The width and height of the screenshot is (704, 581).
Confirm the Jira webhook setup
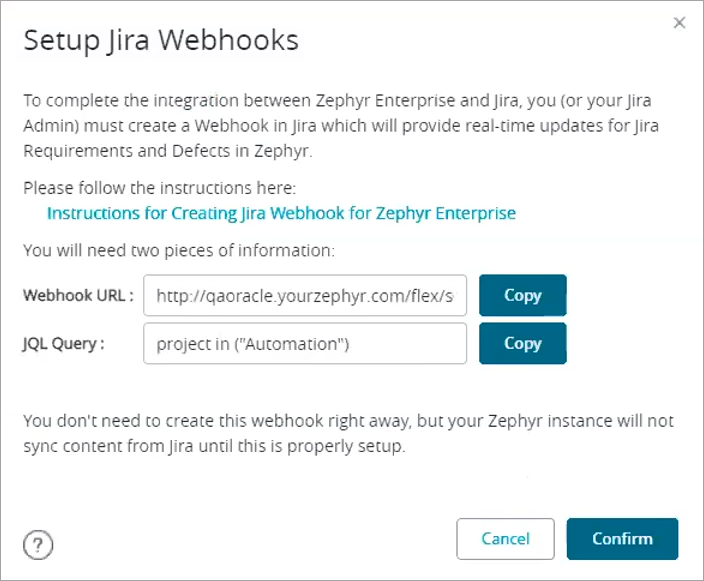click(x=622, y=538)
